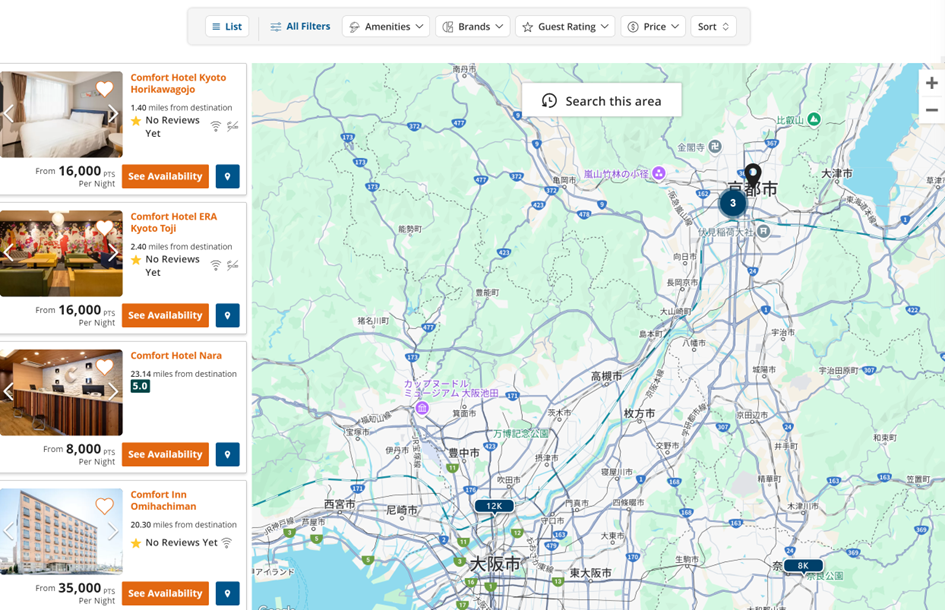The width and height of the screenshot is (945, 610).
Task: Open Comfort Hotel ERA Kyoto Toji title link
Action: [x=174, y=222]
